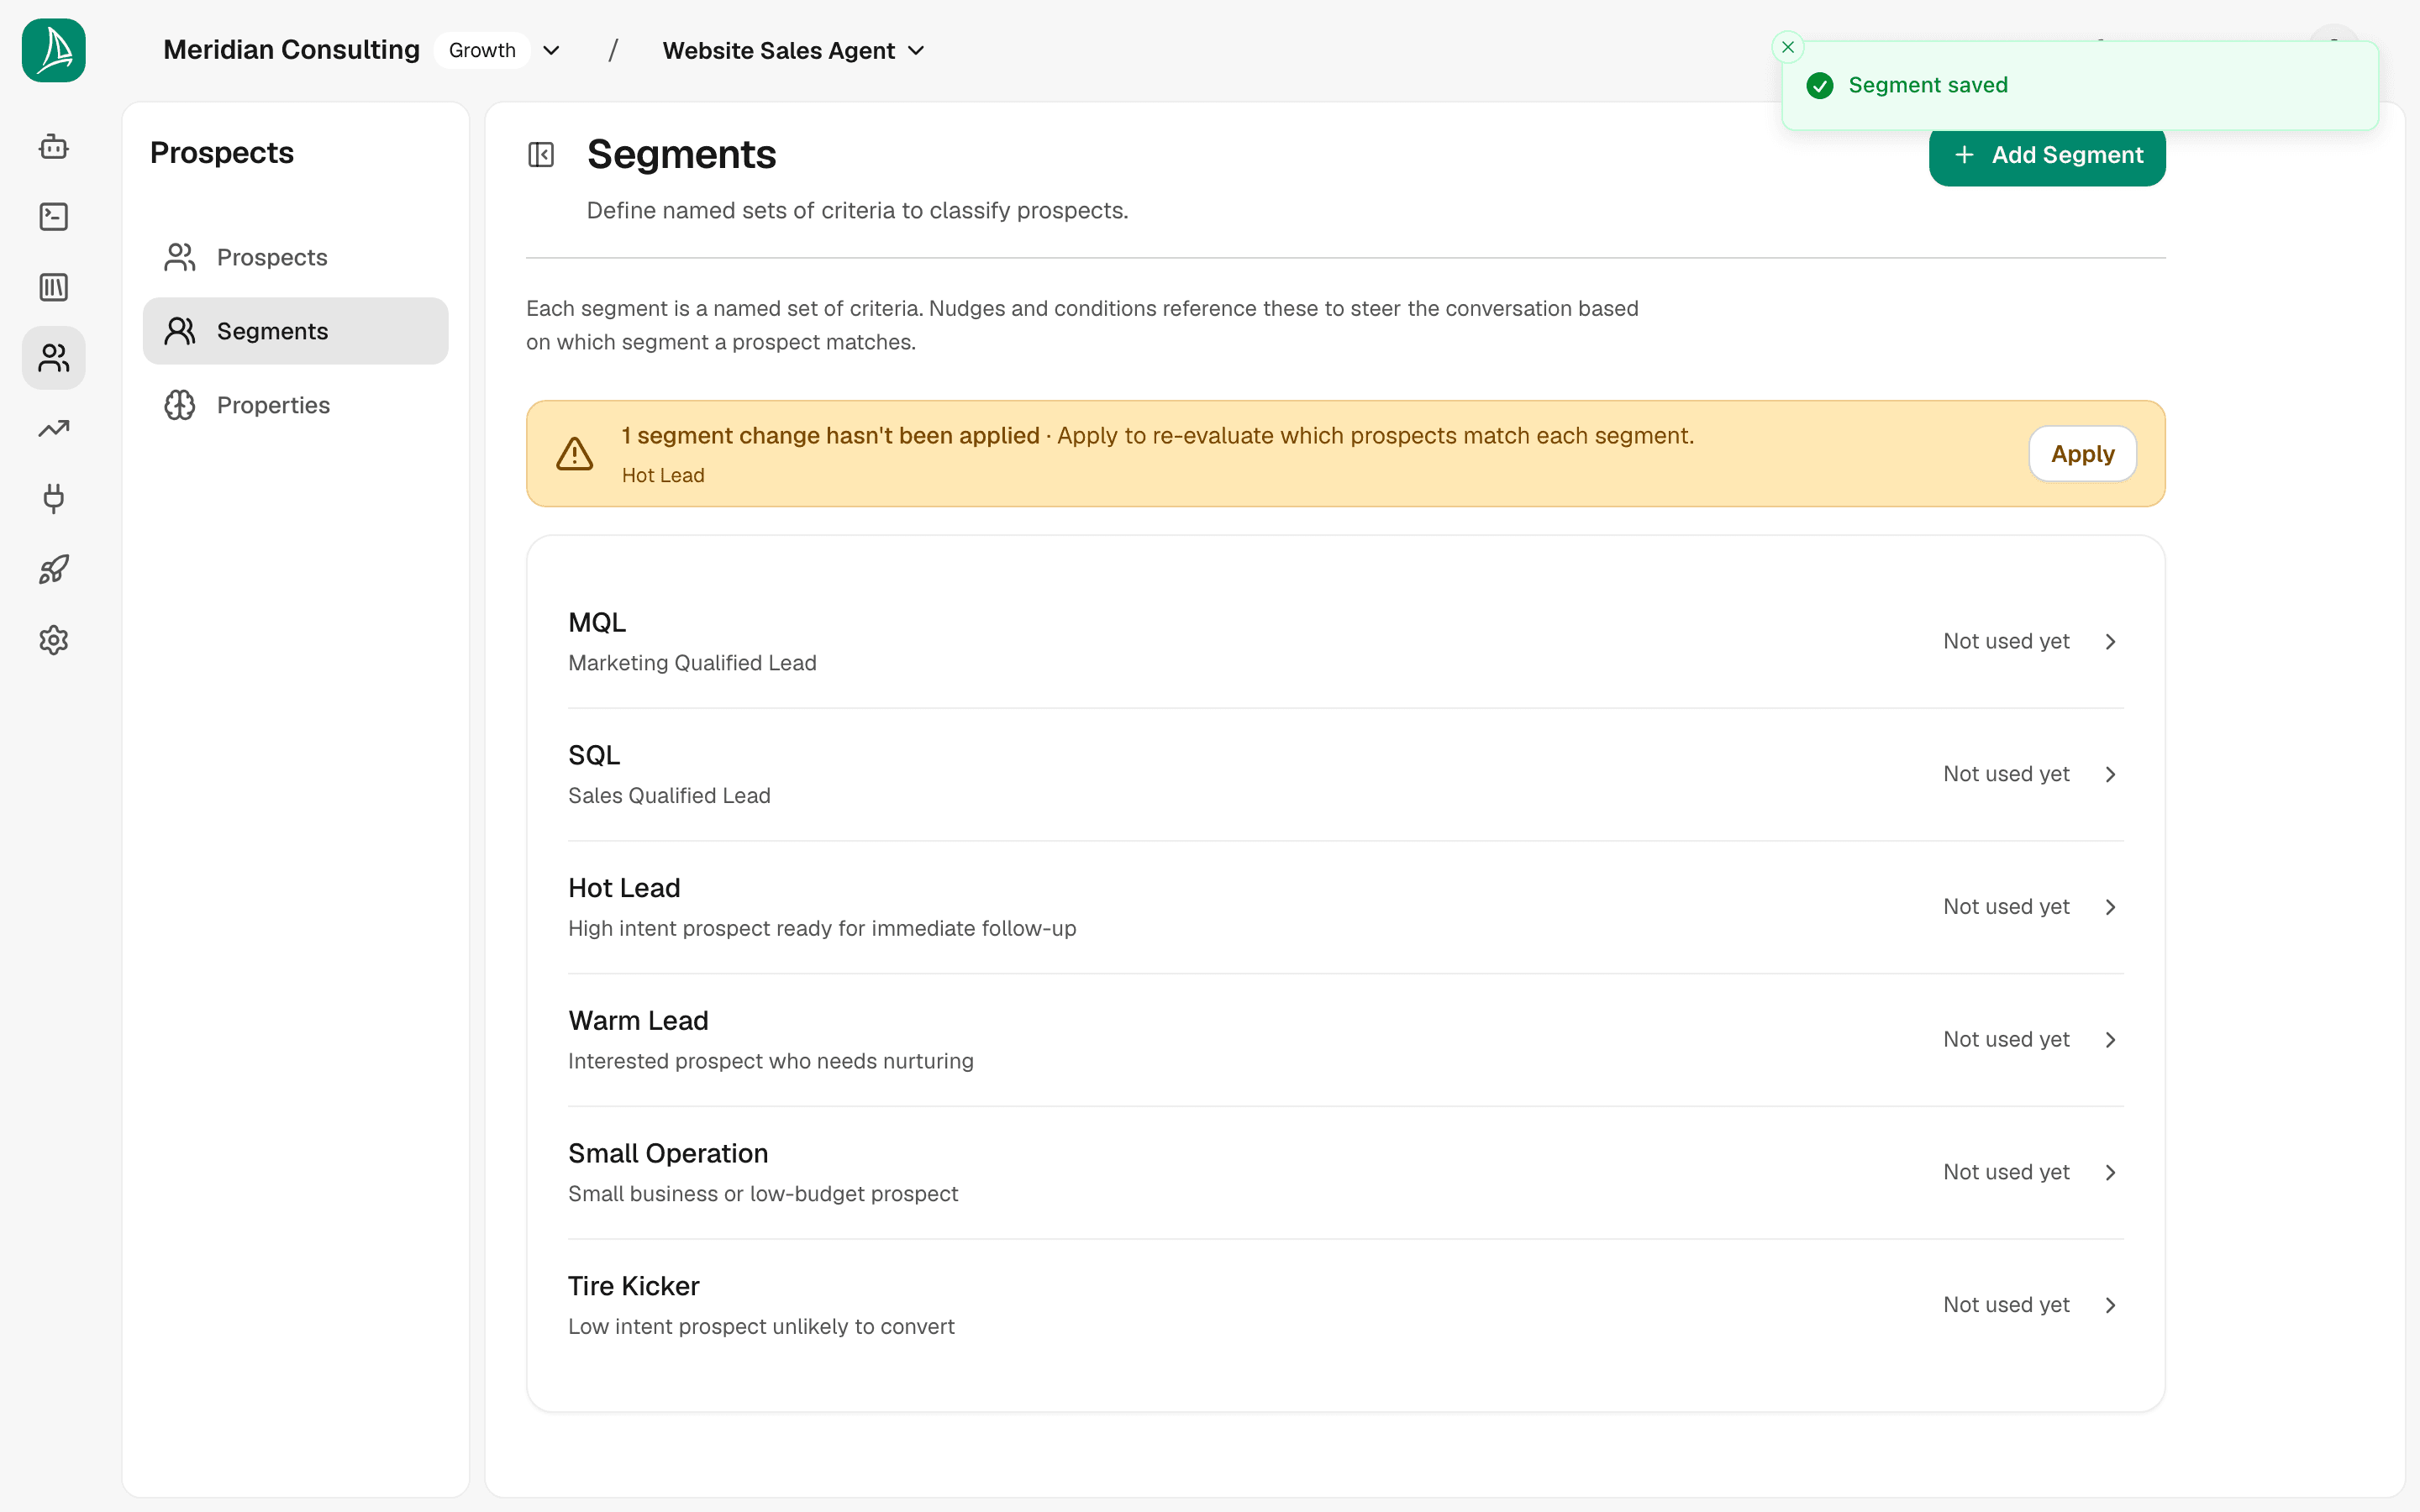Open the gear settings sidebar icon
The height and width of the screenshot is (1512, 2420).
pyautogui.click(x=54, y=640)
